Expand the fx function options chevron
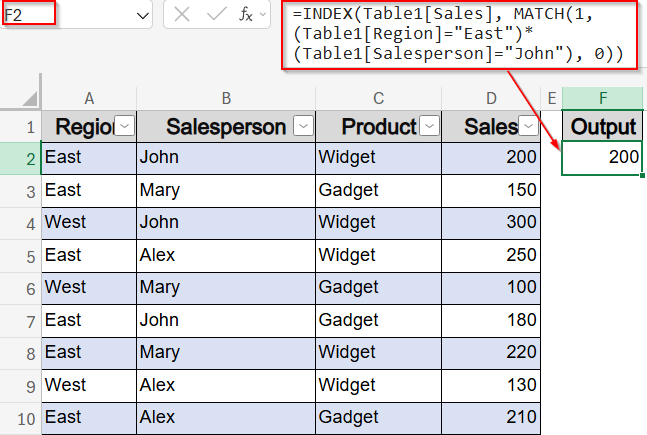The image size is (647, 435). click(x=263, y=15)
